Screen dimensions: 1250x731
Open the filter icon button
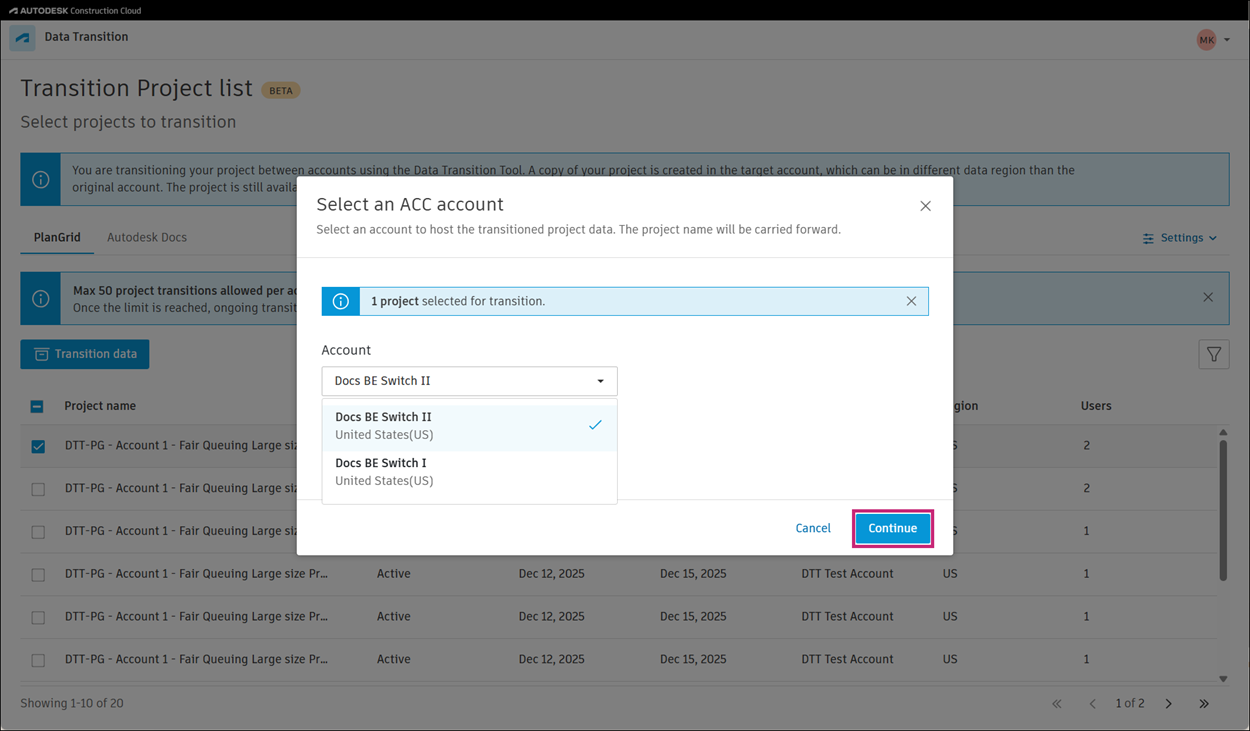[1214, 354]
